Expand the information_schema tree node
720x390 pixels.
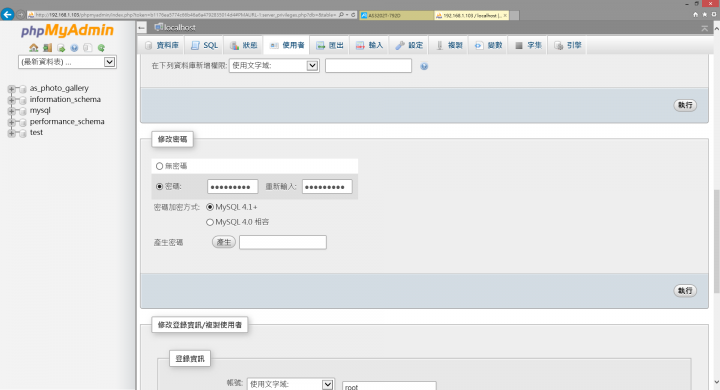click(x=11, y=100)
